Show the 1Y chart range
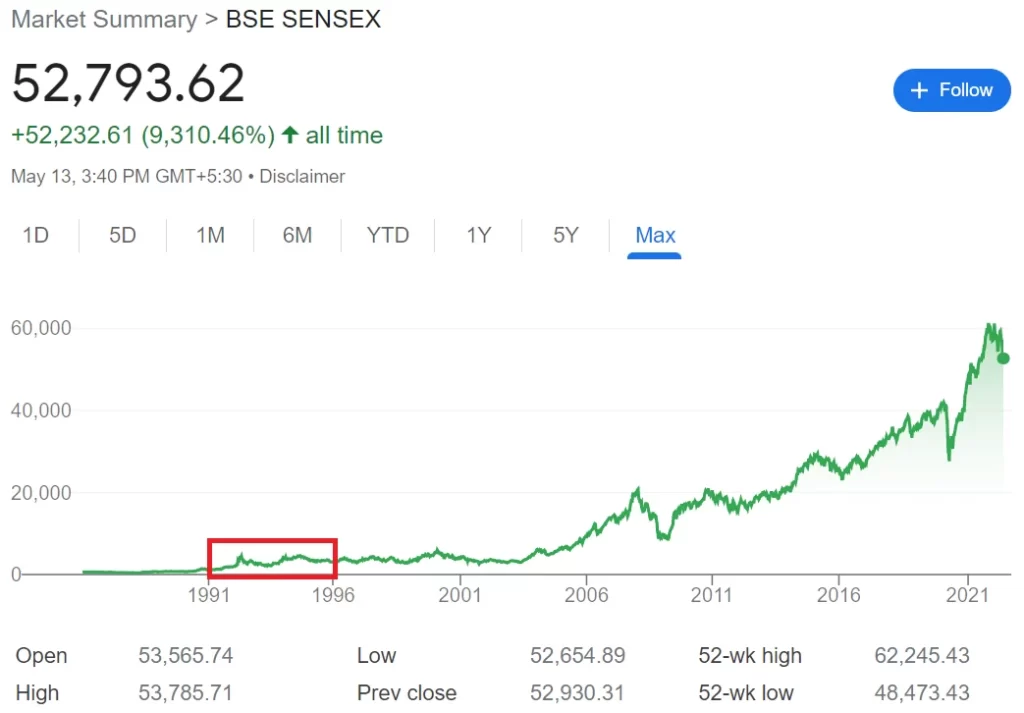 [x=478, y=235]
